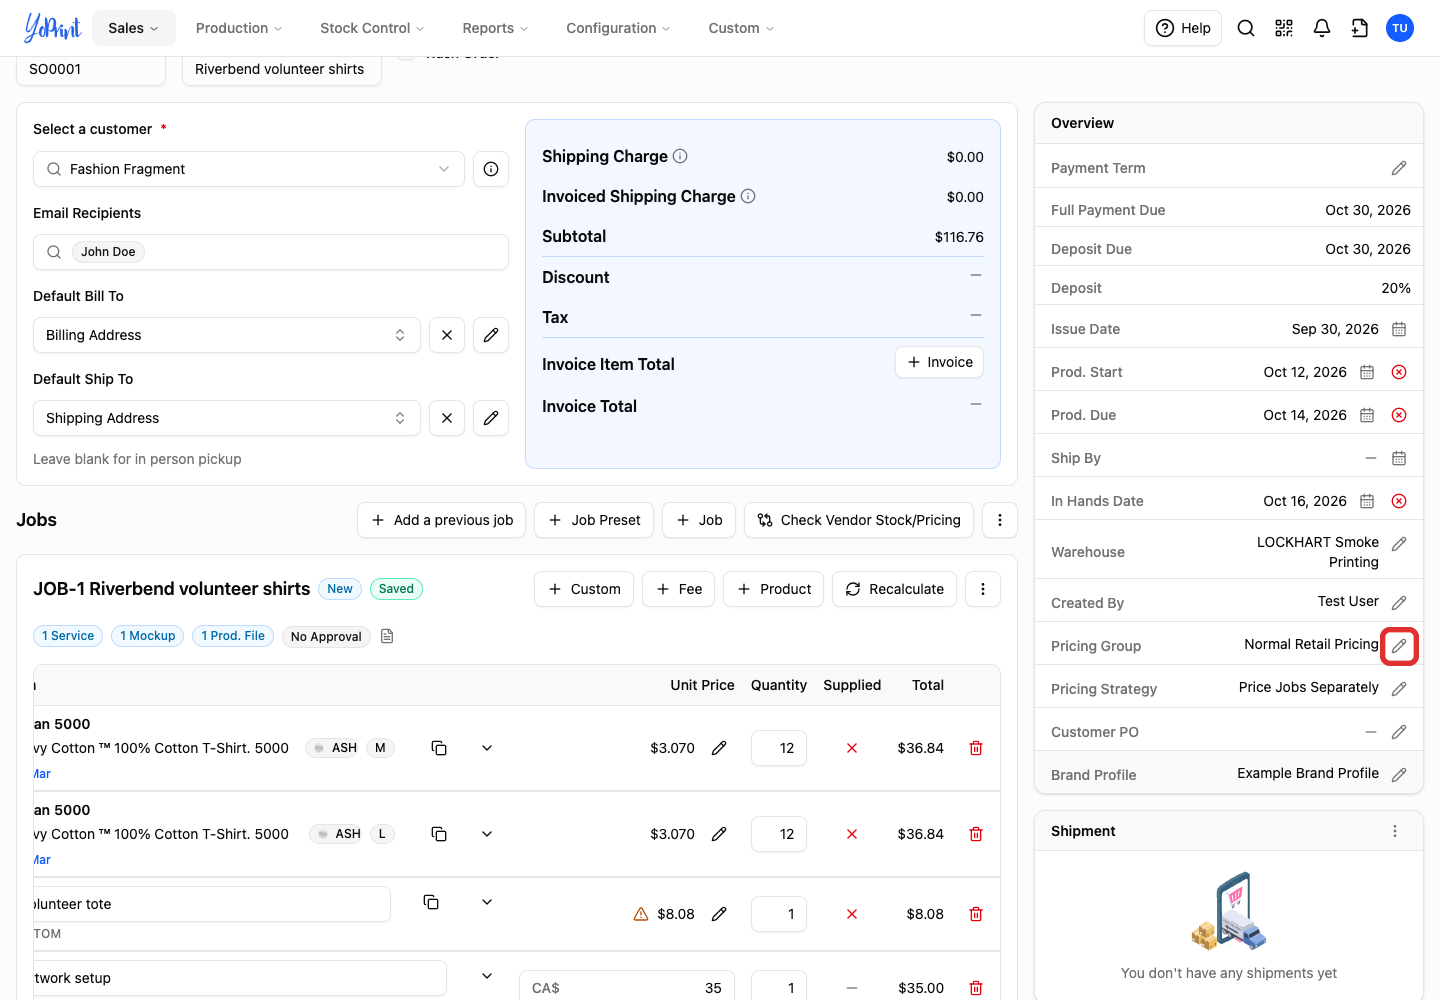Expand the volunteer tote line item
The height and width of the screenshot is (1000, 1440).
[x=487, y=902]
